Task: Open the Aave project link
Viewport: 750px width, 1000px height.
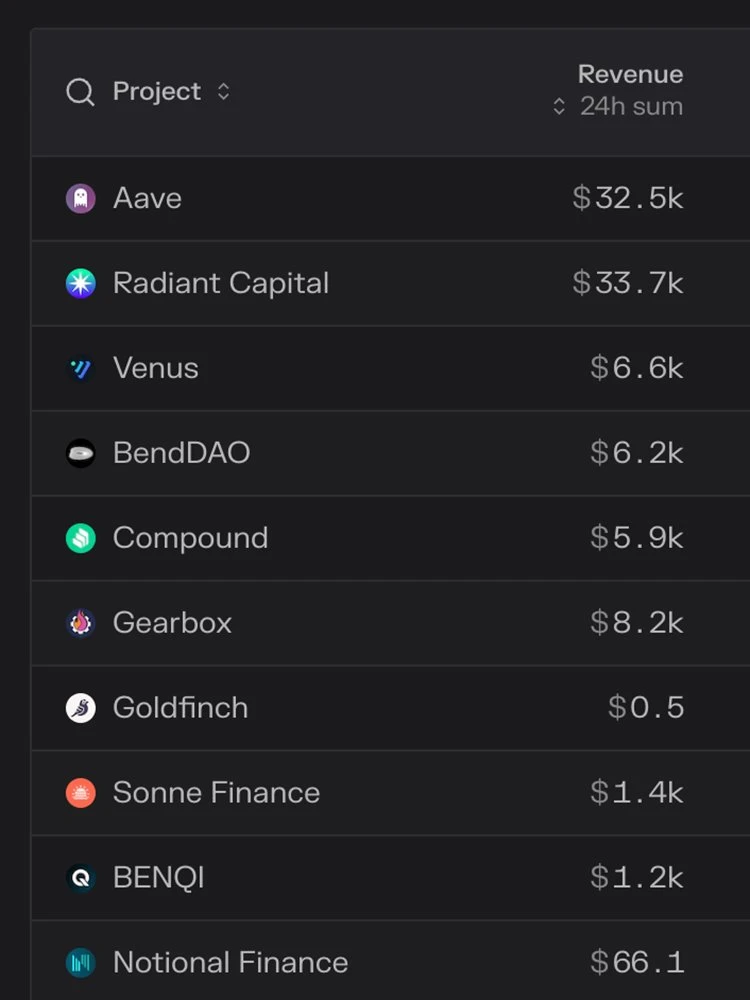Action: pyautogui.click(x=147, y=198)
